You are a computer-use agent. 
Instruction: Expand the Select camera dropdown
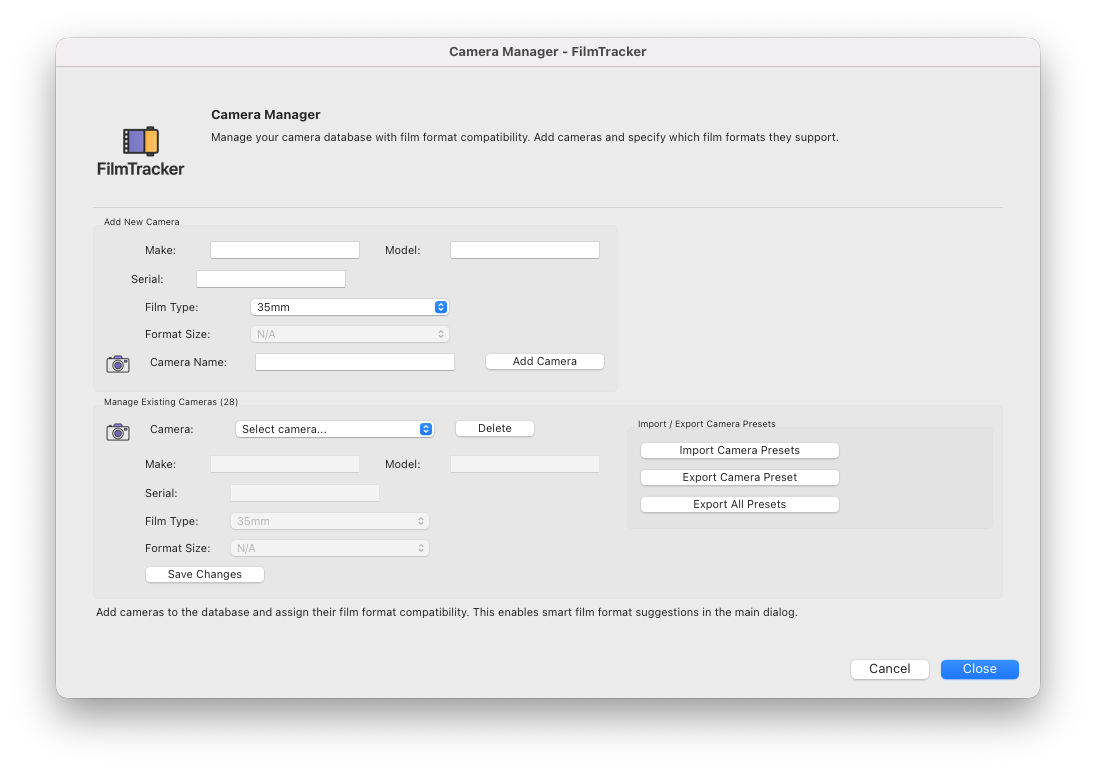335,429
